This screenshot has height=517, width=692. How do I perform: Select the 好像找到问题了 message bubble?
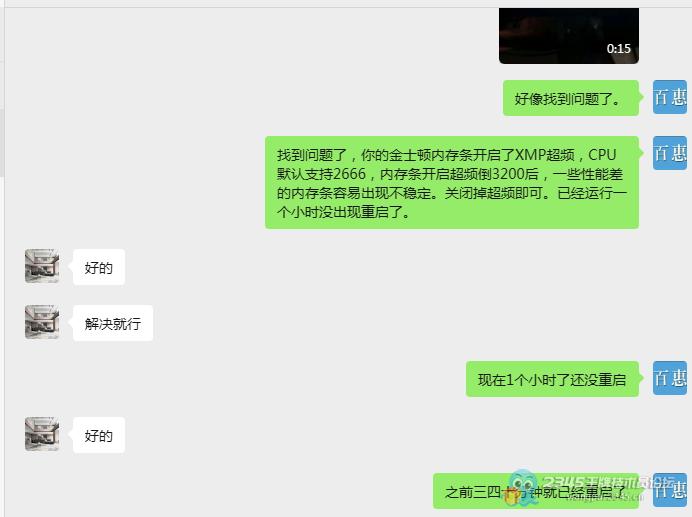point(571,98)
